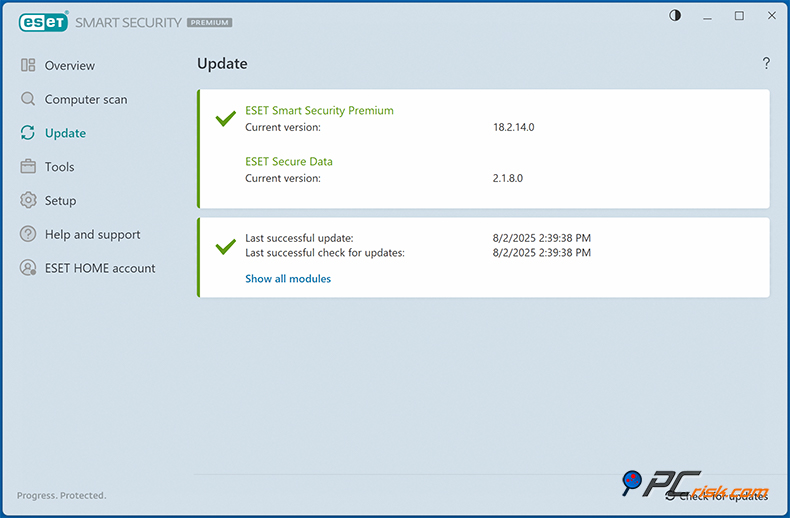Open ESET HOME account page
790x518 pixels.
100,268
